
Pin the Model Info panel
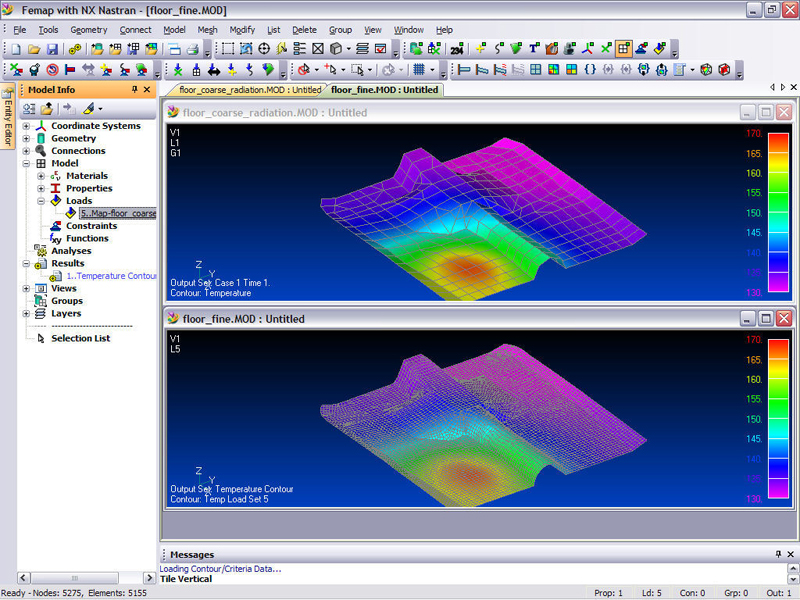coord(135,89)
